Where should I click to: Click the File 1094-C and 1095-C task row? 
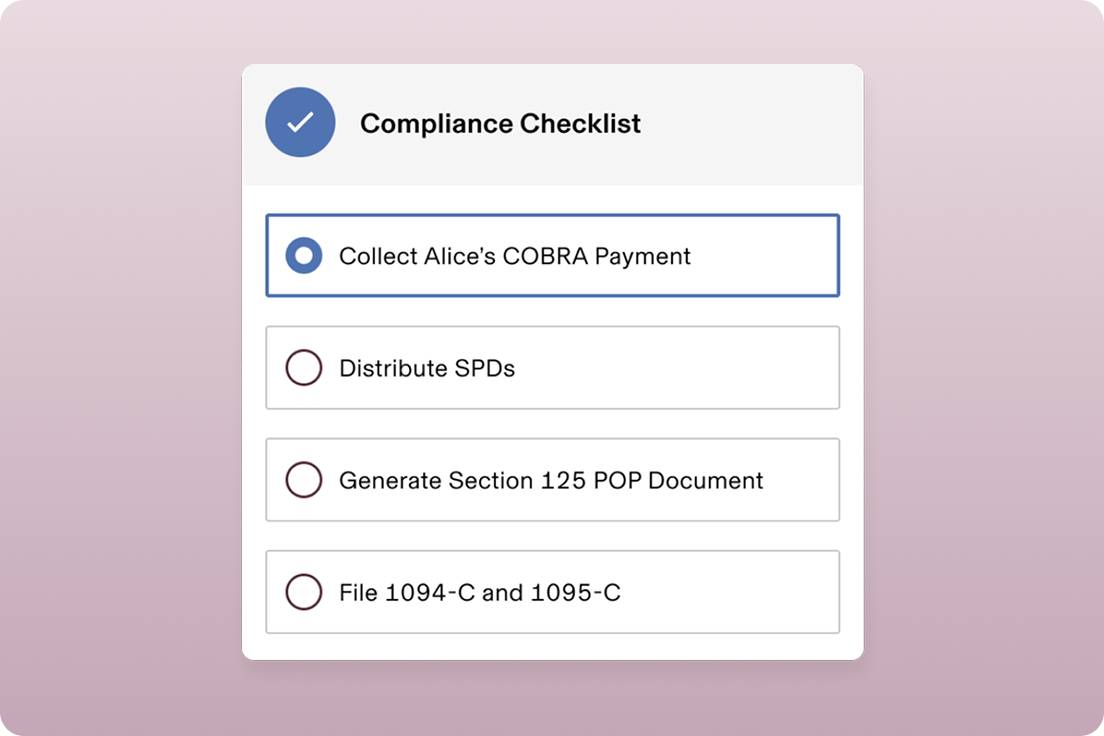coord(552,592)
